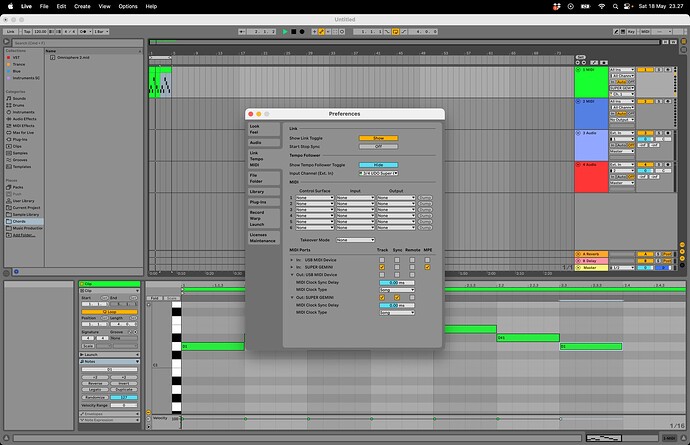The image size is (690, 445).
Task: Expand the In: USB MIDI Device port
Action: (x=291, y=260)
